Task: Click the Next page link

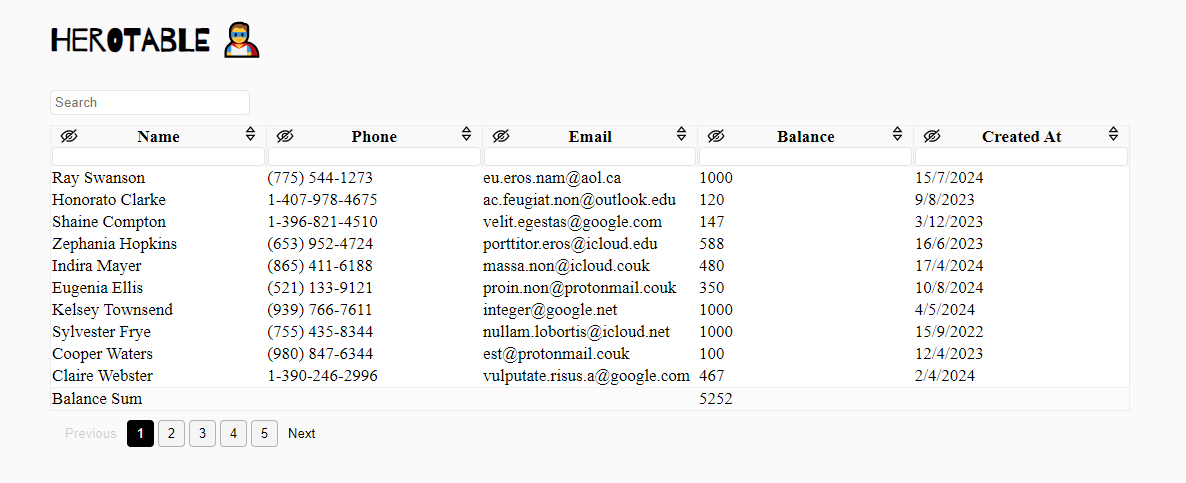Action: (x=301, y=433)
